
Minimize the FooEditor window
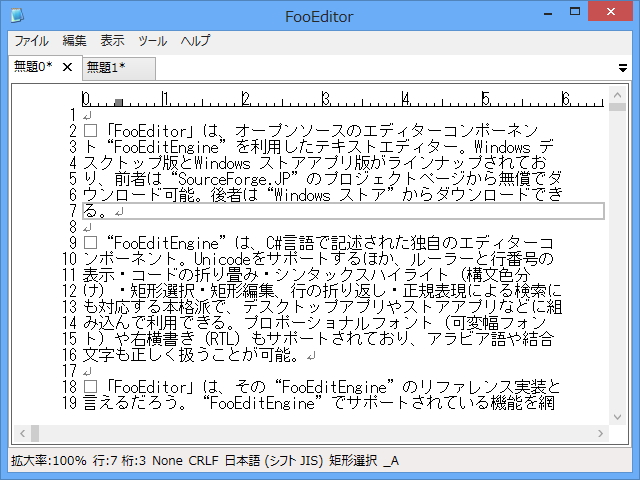pos(548,12)
